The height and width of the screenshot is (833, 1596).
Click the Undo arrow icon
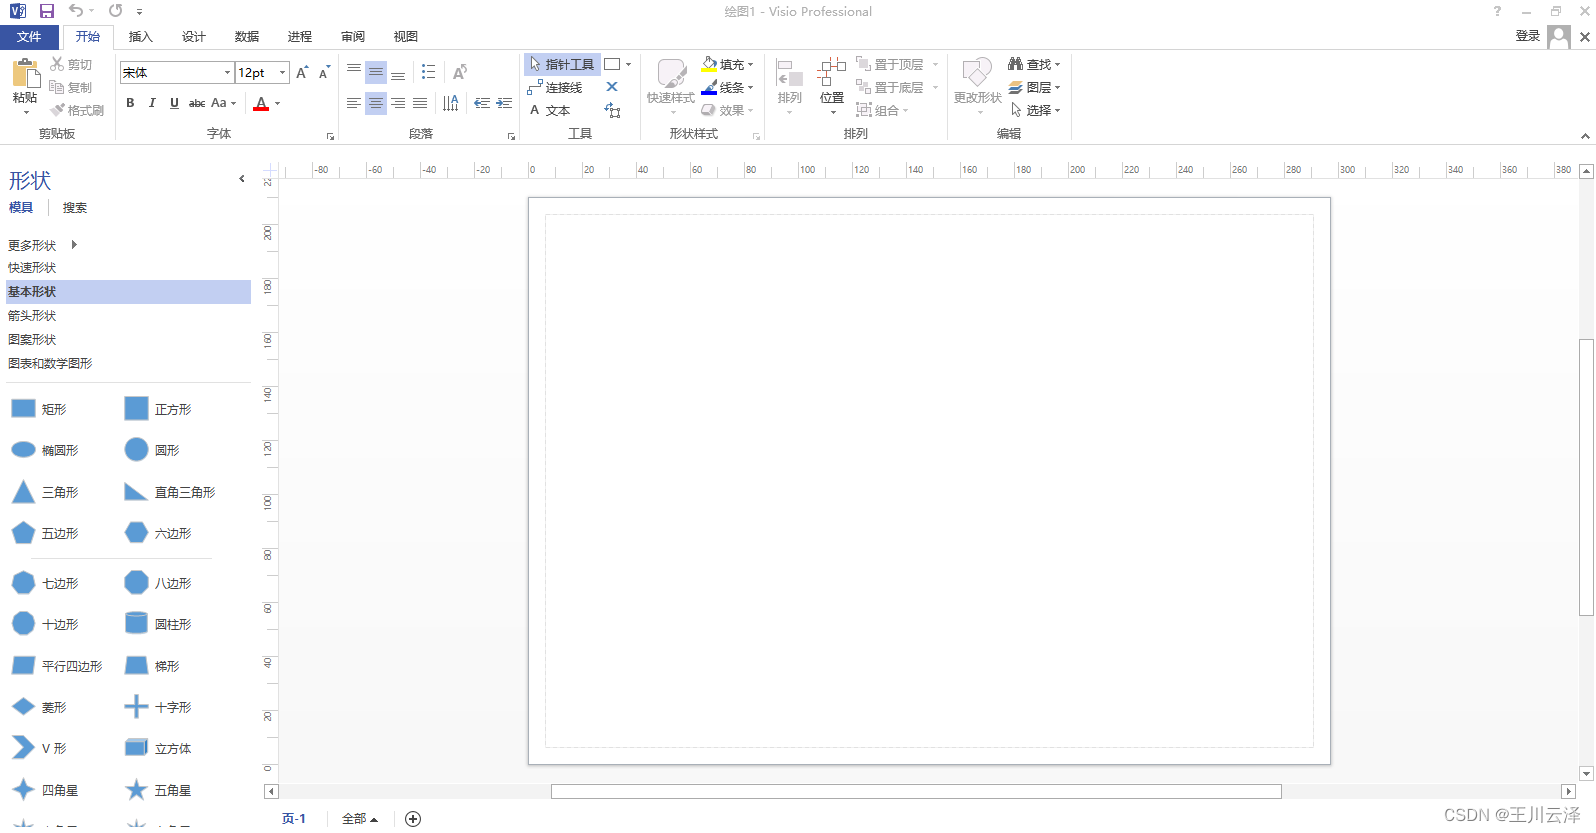[76, 11]
